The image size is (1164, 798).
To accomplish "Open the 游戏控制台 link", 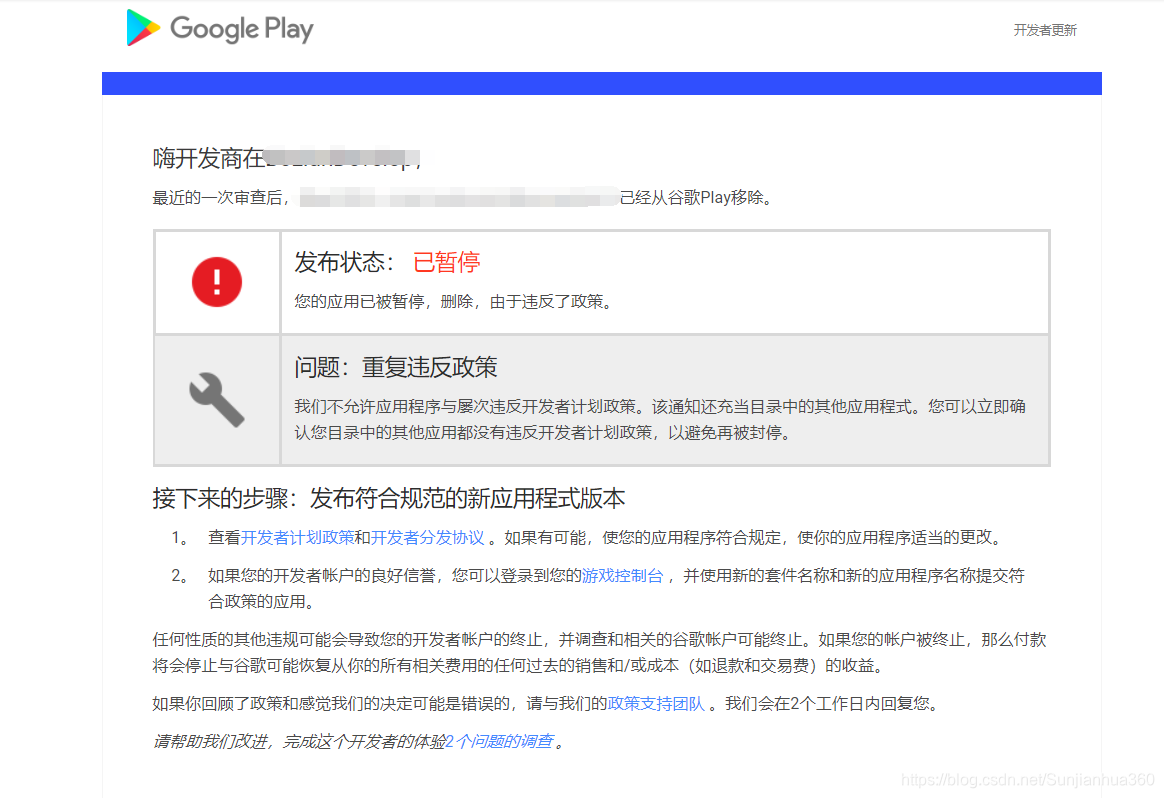I will pos(622,576).
